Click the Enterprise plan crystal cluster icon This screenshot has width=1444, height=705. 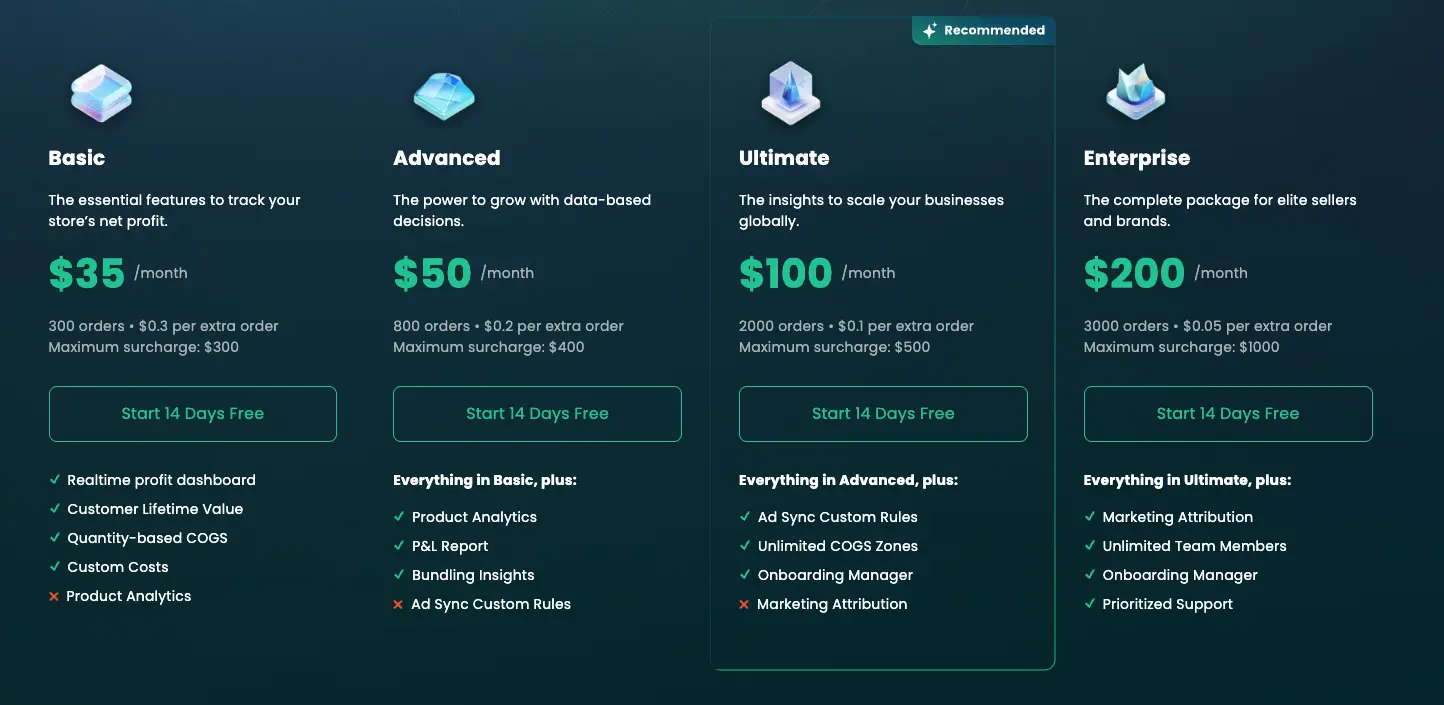1135,93
